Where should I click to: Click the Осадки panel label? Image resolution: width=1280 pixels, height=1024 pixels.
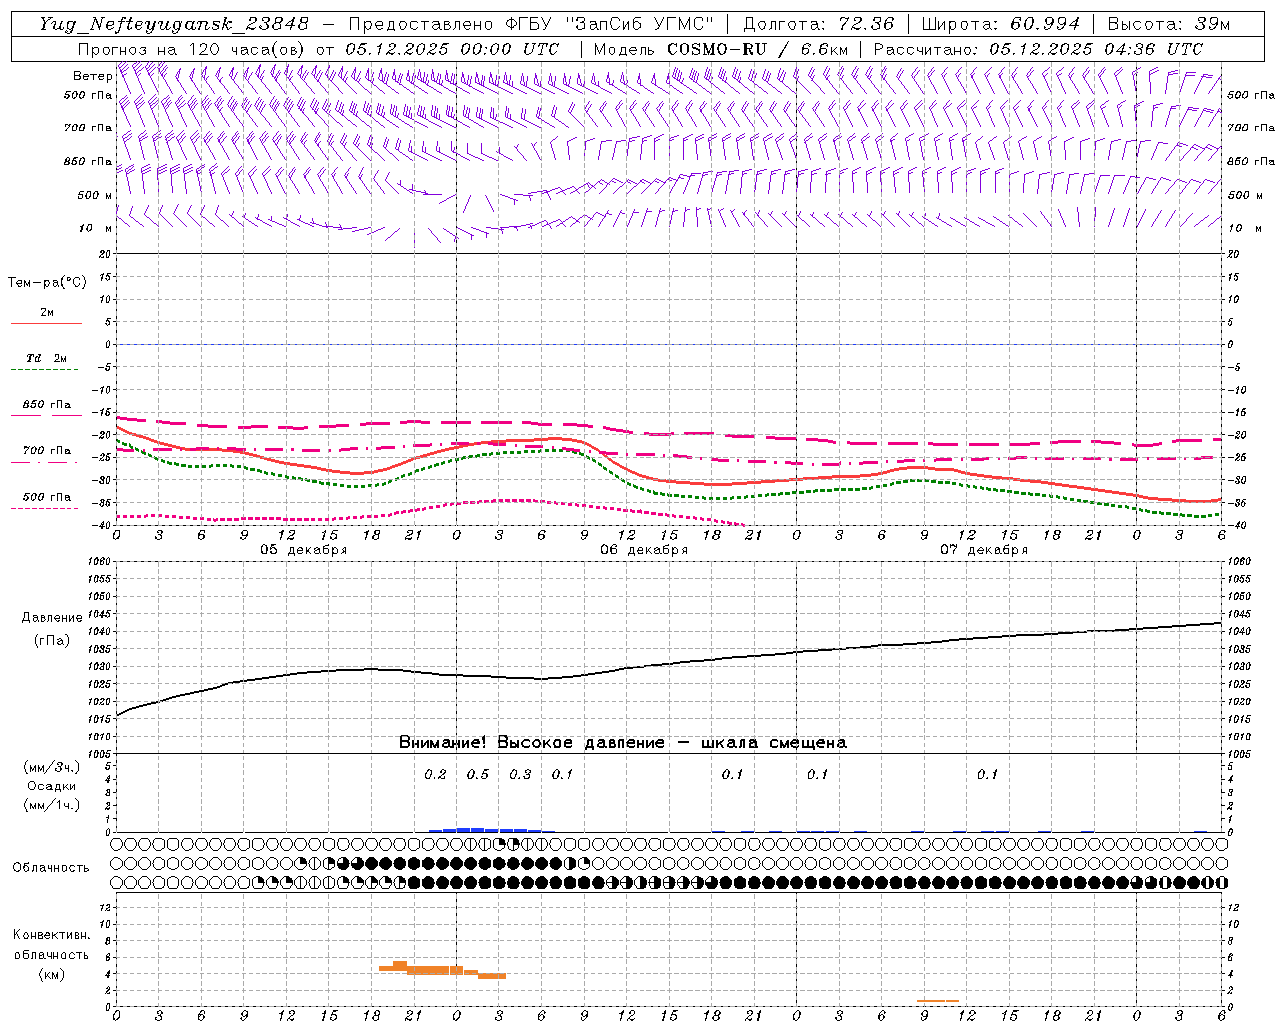52,786
